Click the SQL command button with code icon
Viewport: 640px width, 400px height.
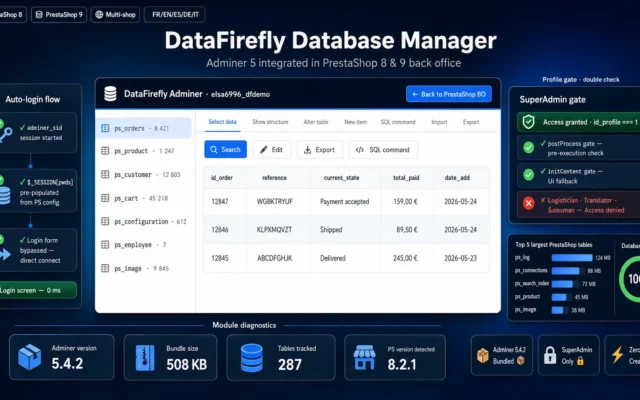click(383, 149)
